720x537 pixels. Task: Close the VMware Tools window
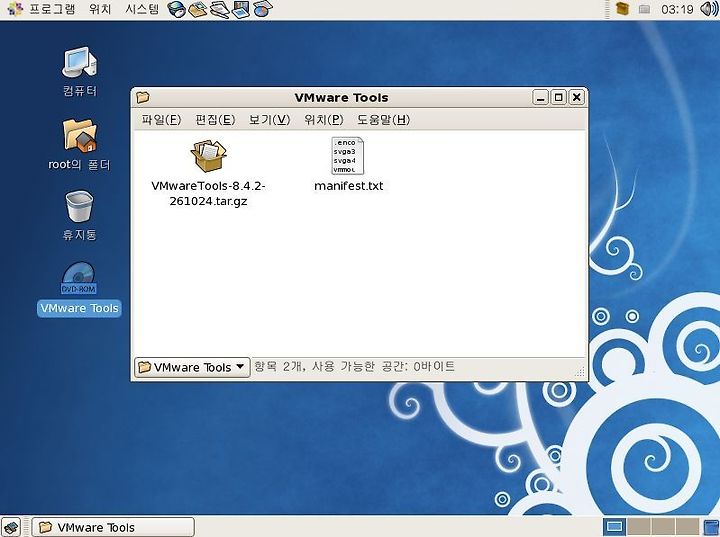(576, 97)
